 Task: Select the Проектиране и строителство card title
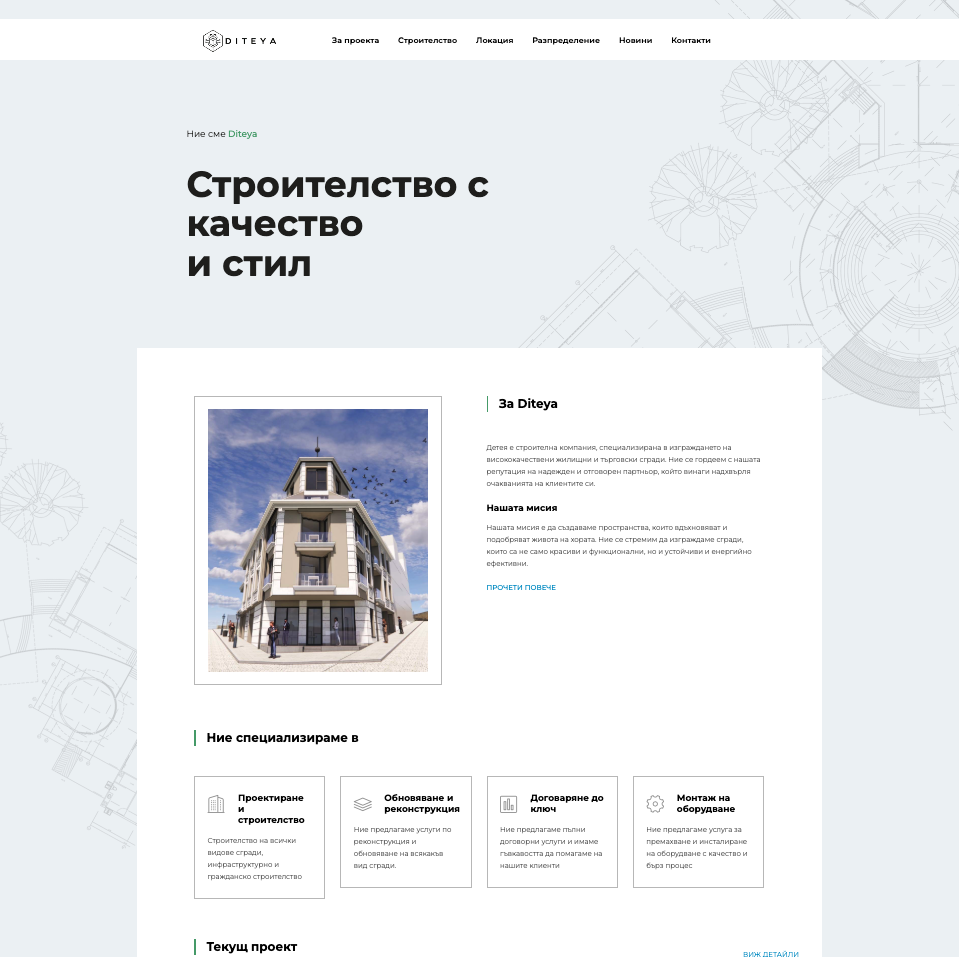271,808
